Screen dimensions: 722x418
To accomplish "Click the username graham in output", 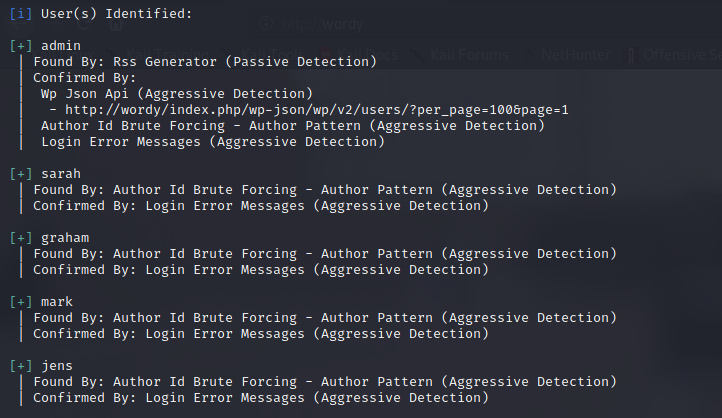I will coord(65,238).
